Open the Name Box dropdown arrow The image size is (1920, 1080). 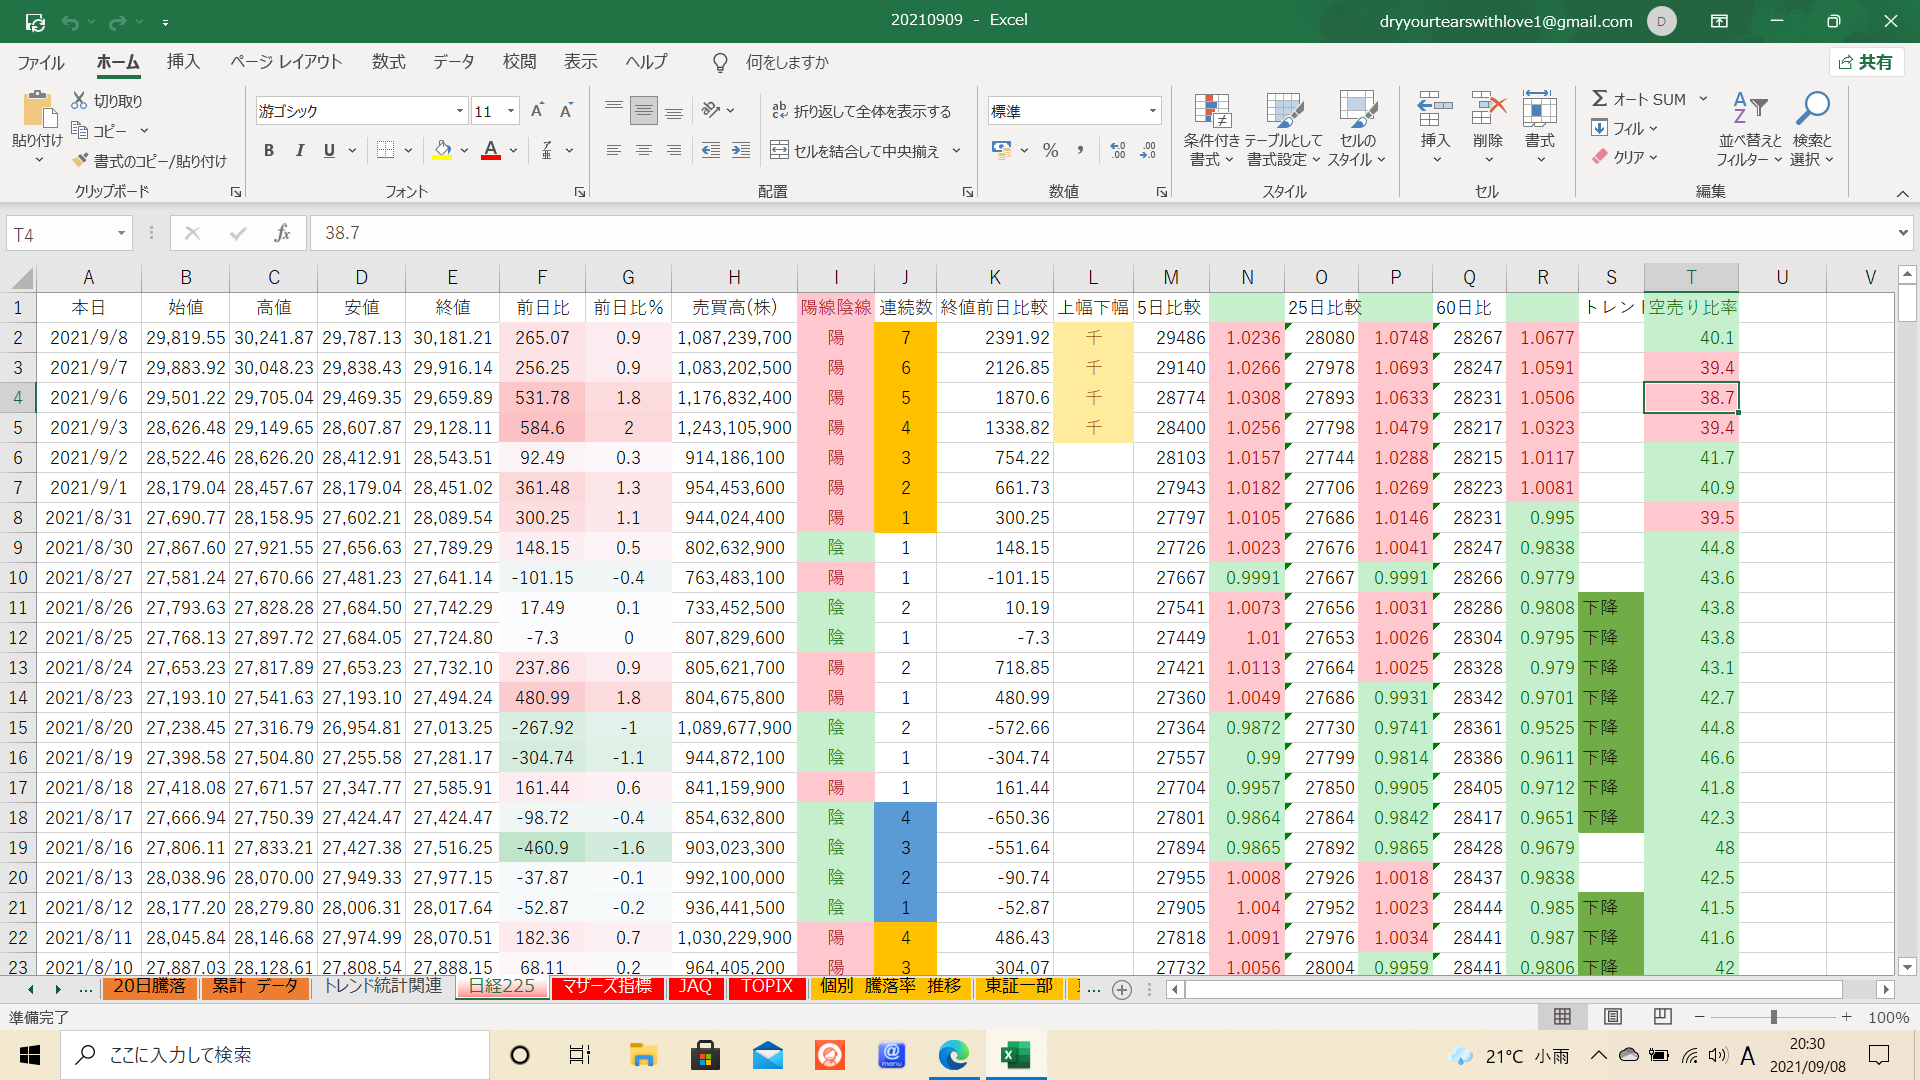121,233
